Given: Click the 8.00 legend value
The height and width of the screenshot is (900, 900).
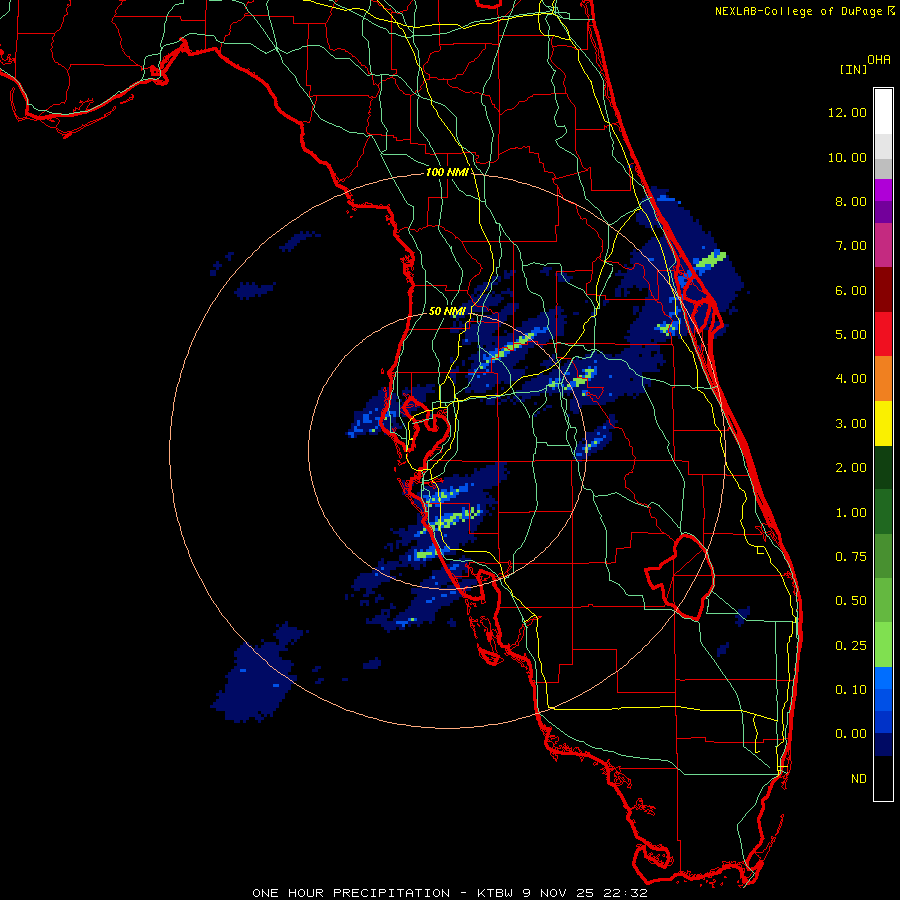Looking at the screenshot, I should [x=851, y=201].
